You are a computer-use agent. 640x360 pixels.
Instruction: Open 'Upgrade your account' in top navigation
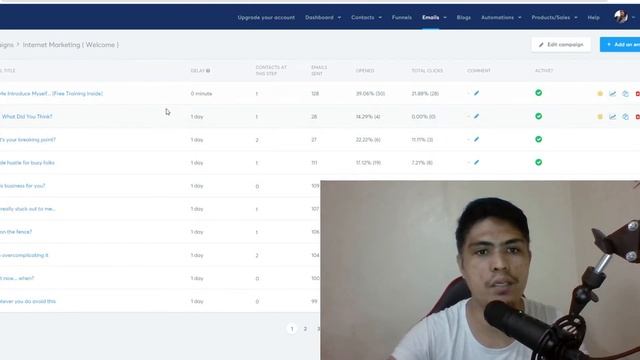coord(266,18)
